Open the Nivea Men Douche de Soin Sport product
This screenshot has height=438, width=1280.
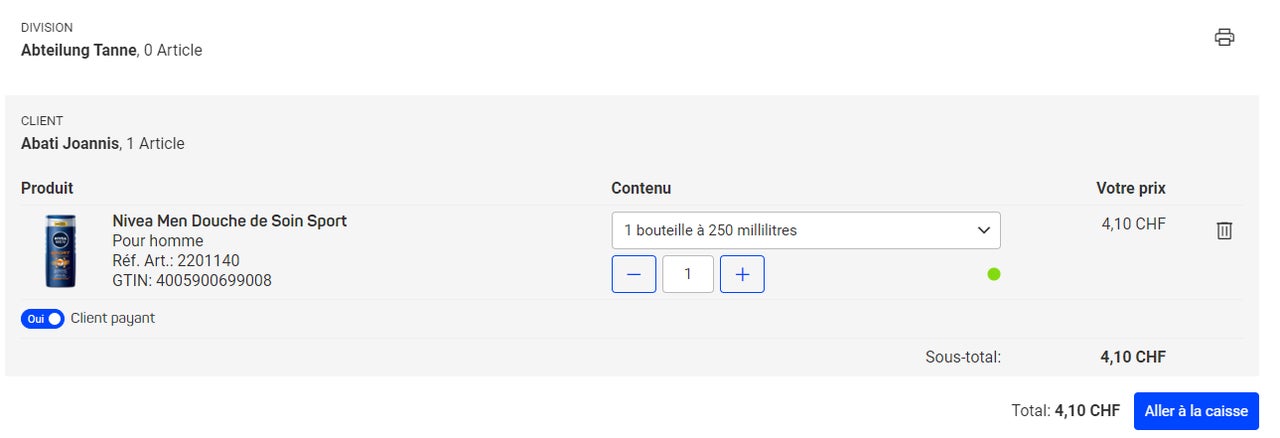click(x=230, y=221)
